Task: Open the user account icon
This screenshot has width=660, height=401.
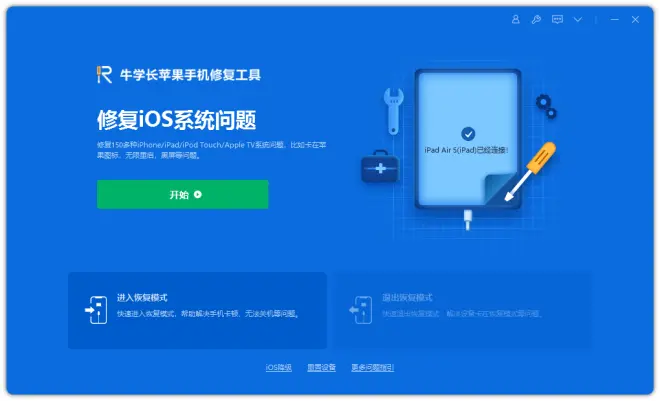Action: [515, 19]
